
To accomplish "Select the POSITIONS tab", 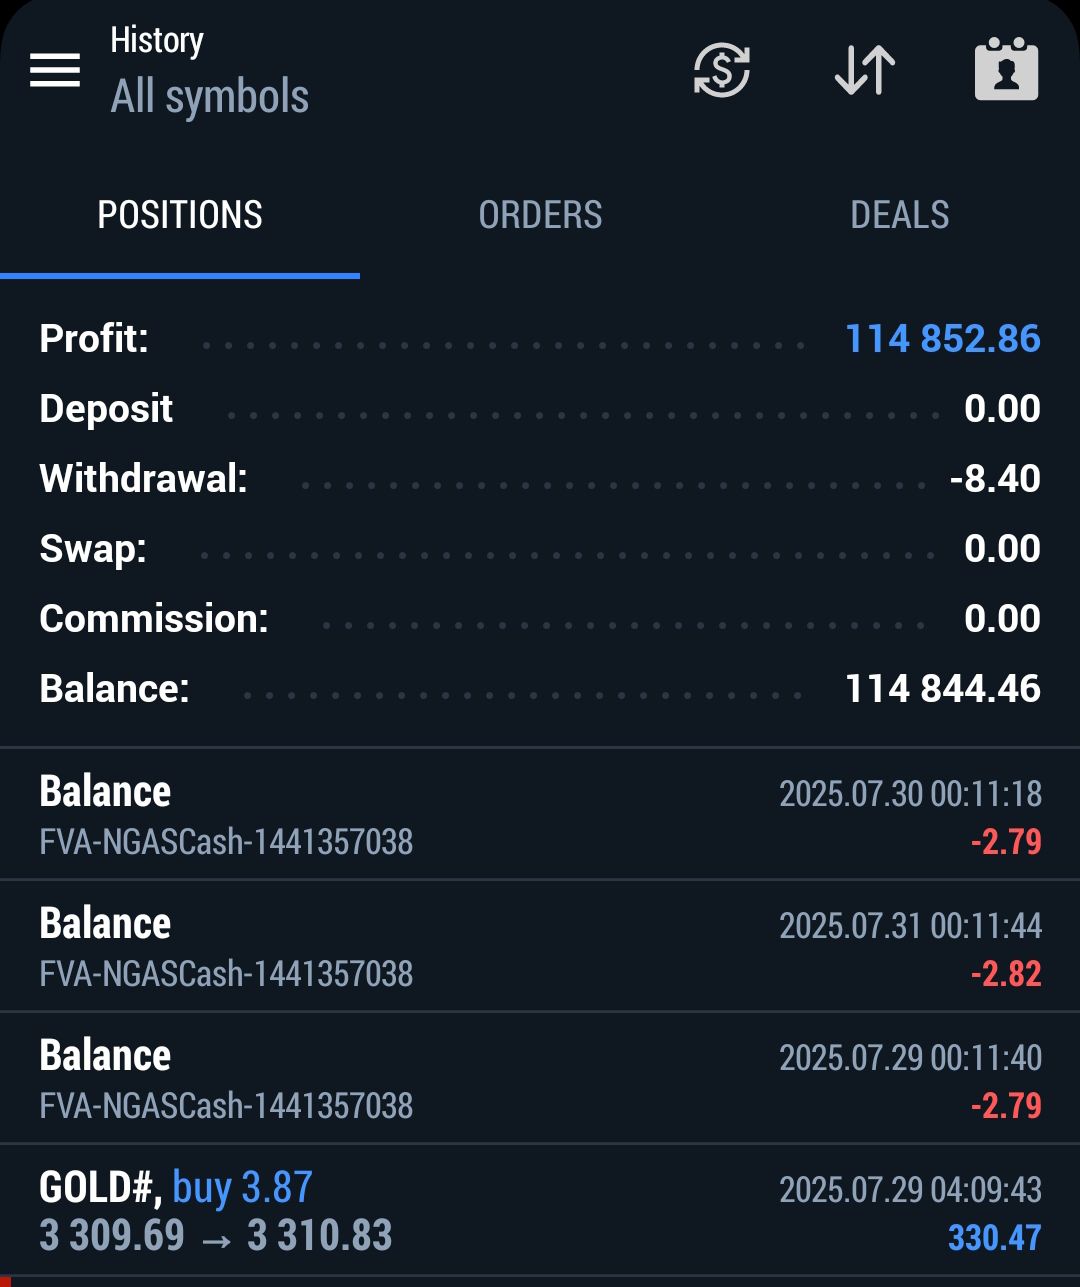I will pyautogui.click(x=180, y=215).
